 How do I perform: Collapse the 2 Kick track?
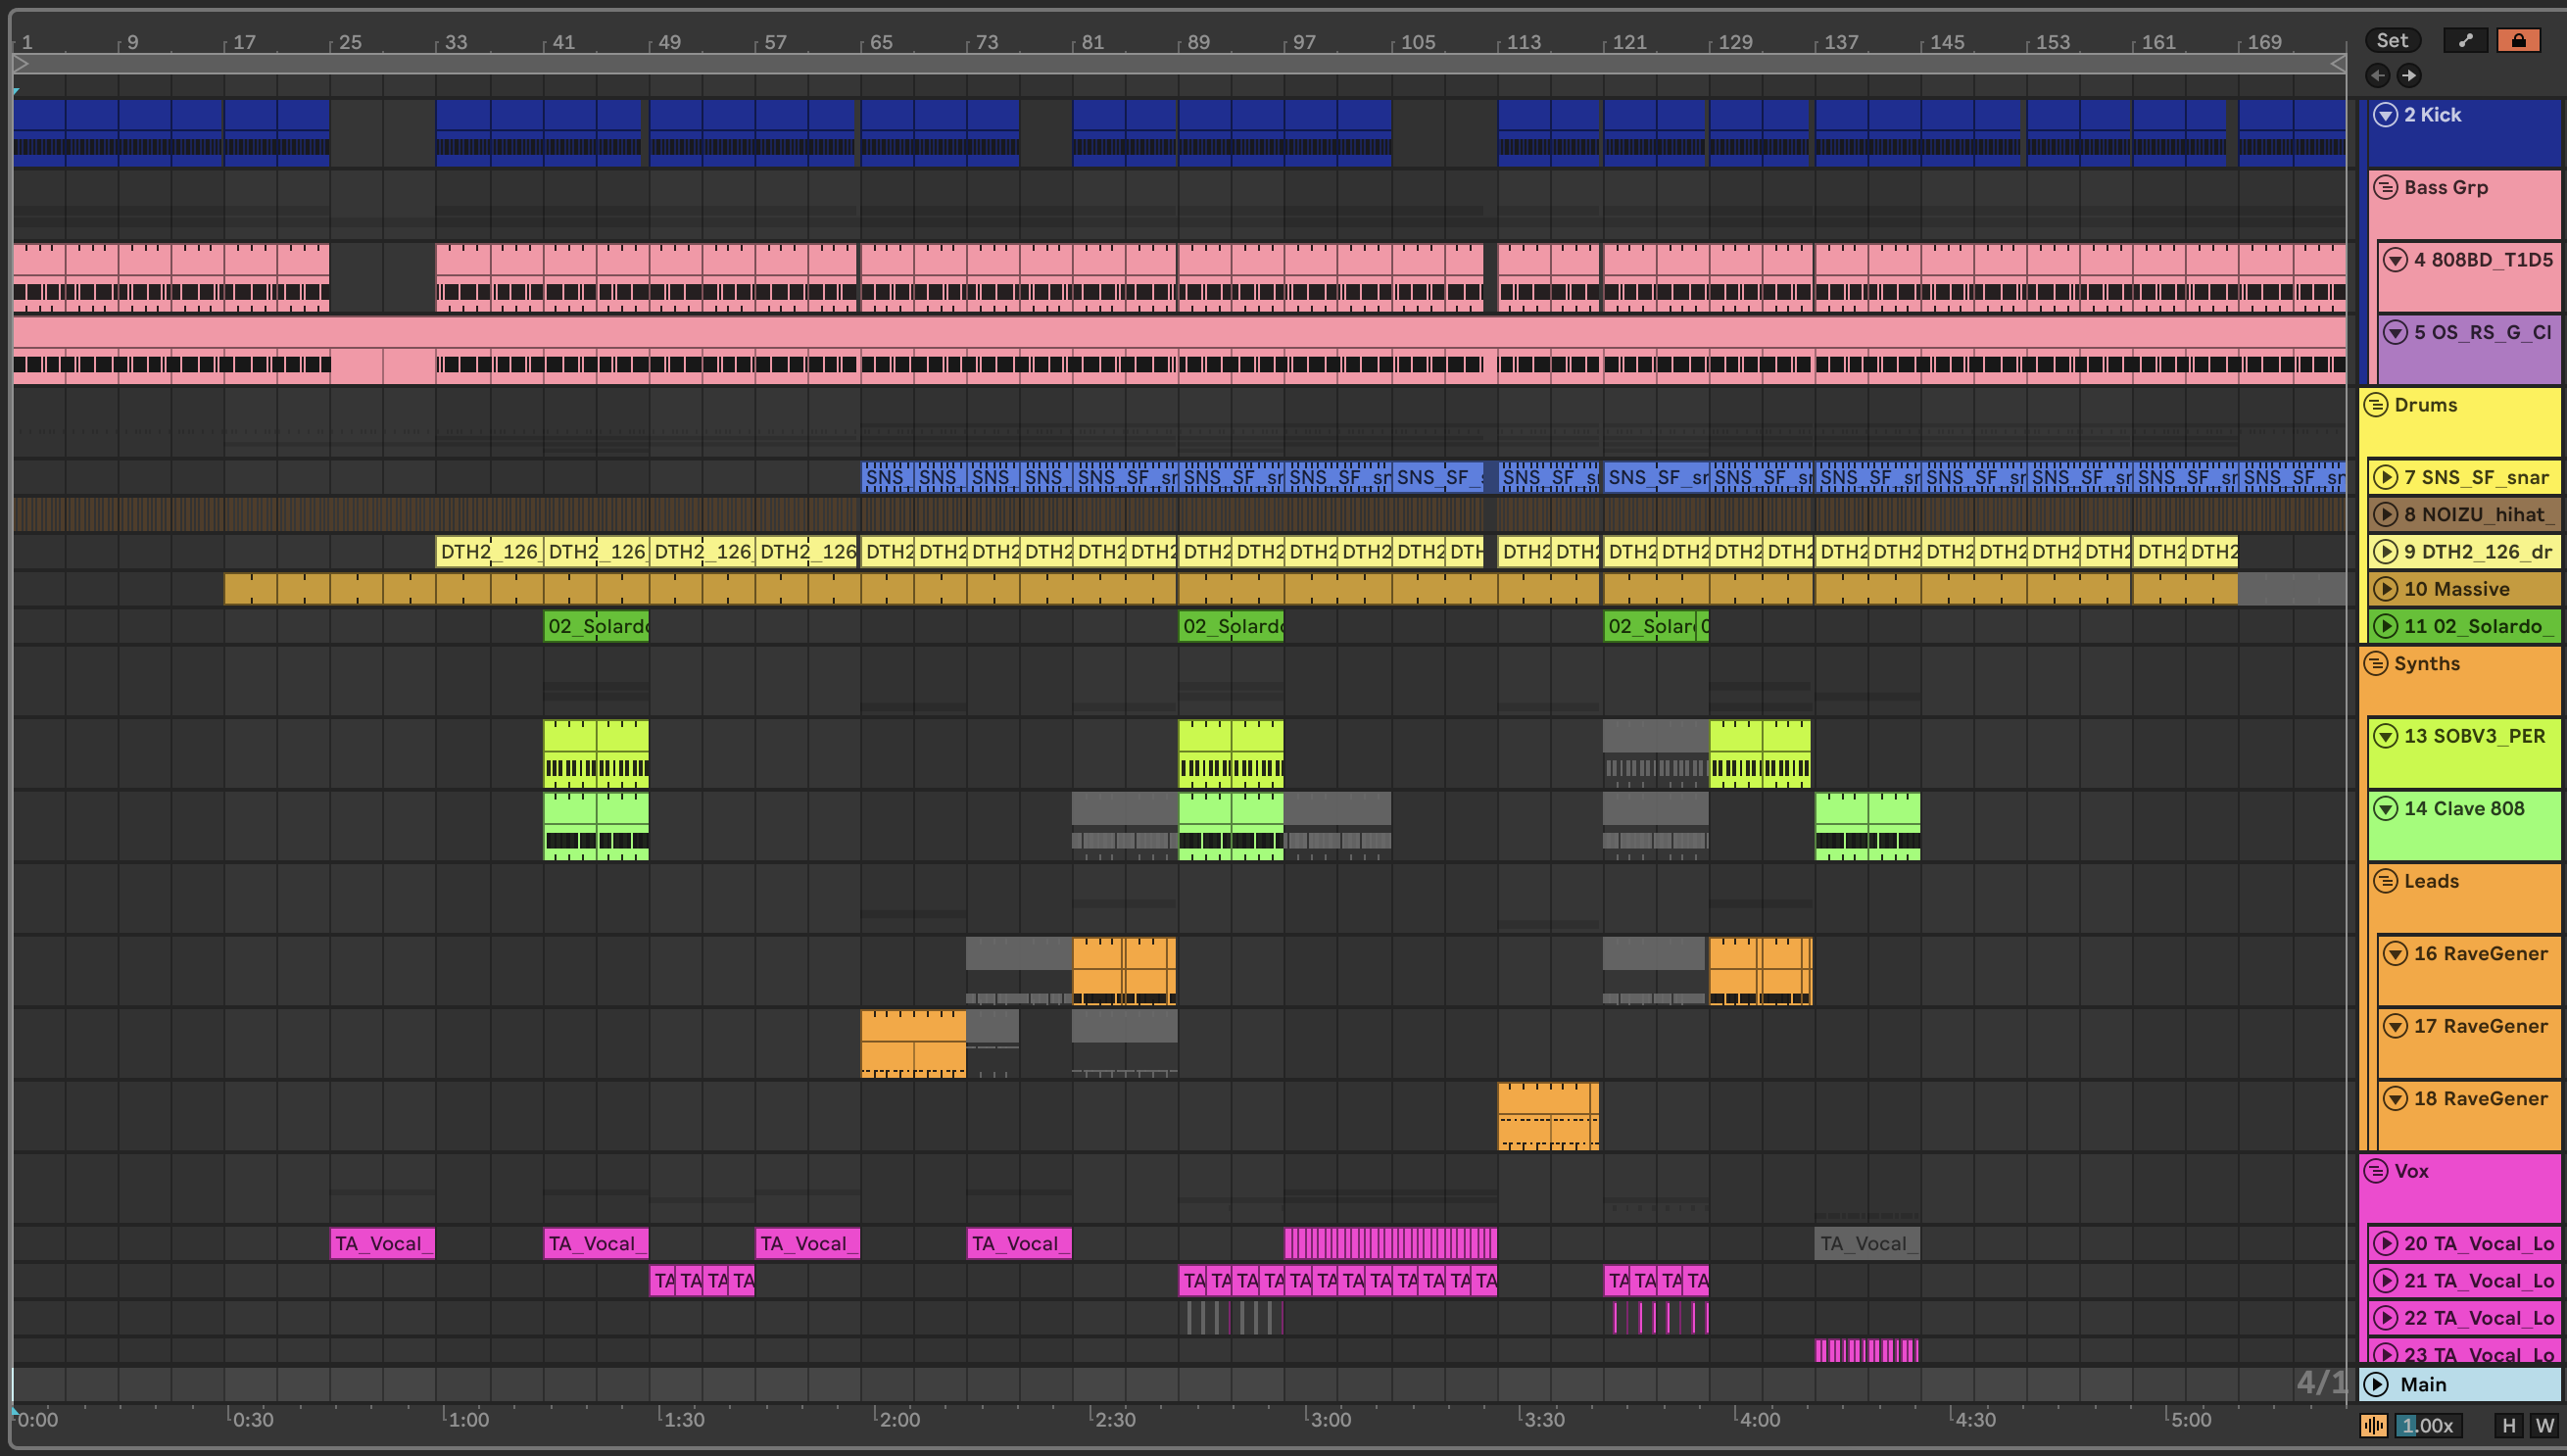coord(2385,115)
